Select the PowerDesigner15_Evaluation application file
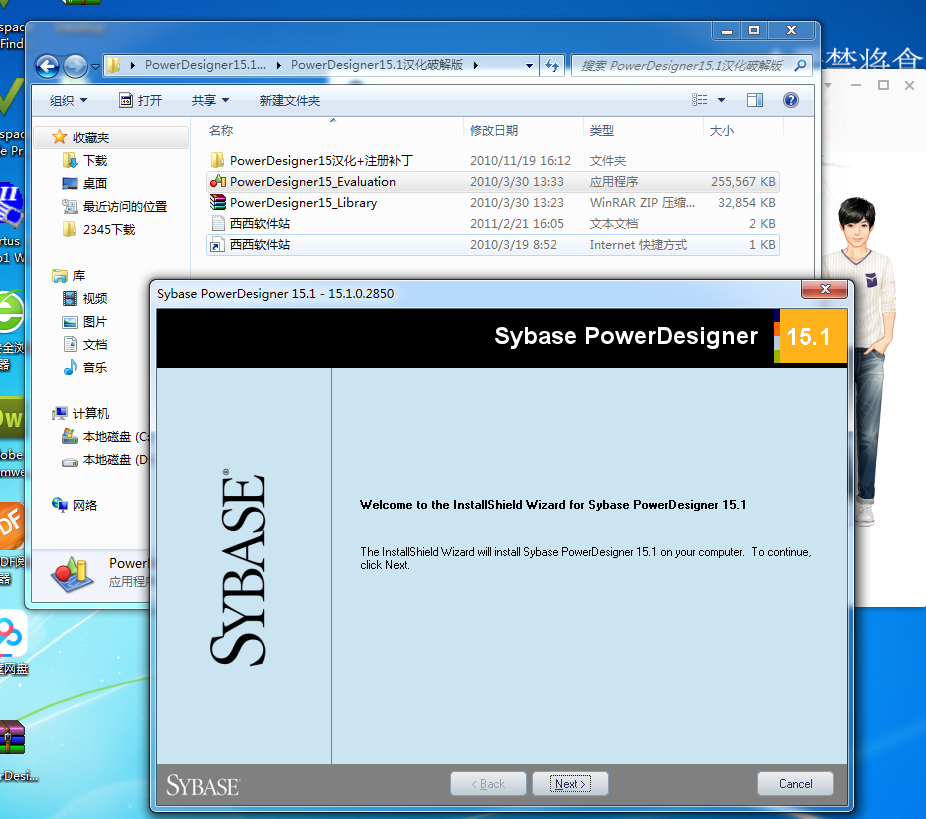Screen dimensions: 926x819 [x=312, y=182]
